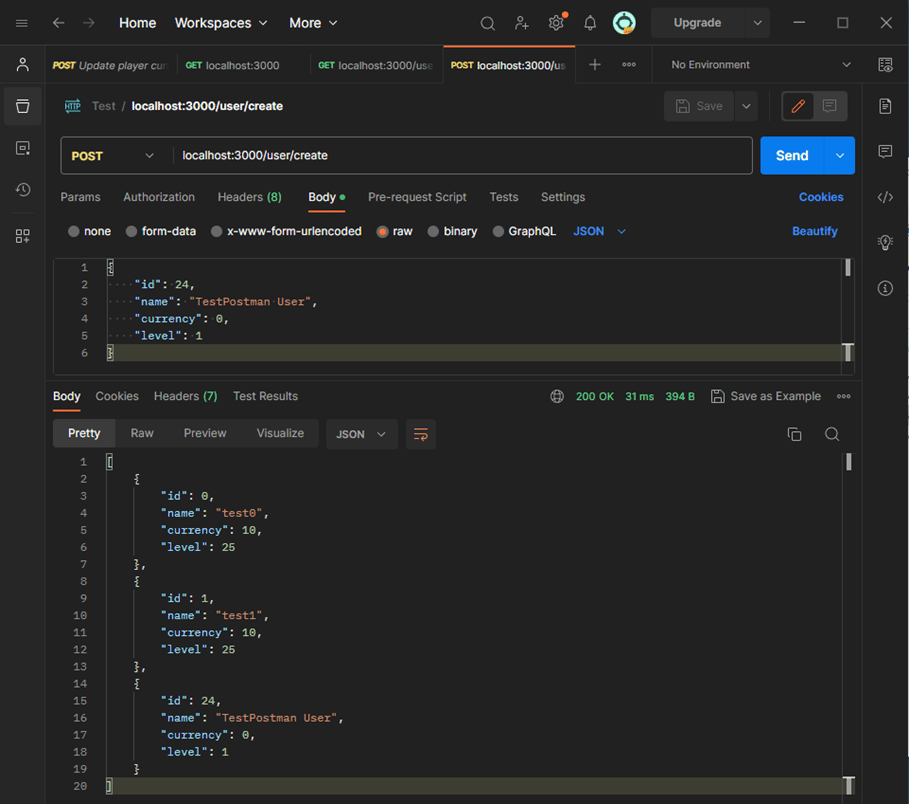909x804 pixels.
Task: Show the Raw response view
Action: [142, 434]
